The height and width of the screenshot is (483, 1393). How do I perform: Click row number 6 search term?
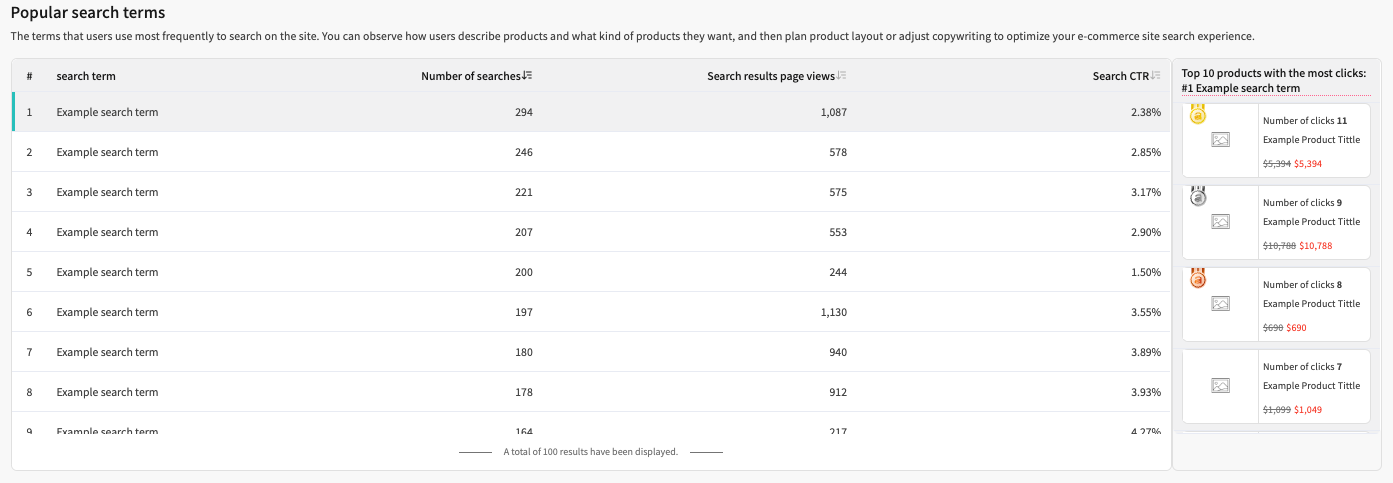(107, 312)
